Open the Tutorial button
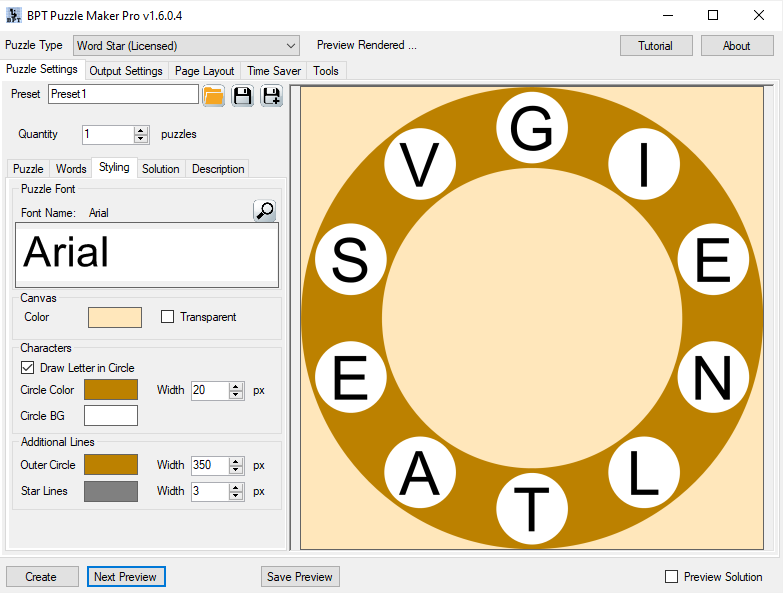Viewport: 783px width, 593px height. [656, 45]
